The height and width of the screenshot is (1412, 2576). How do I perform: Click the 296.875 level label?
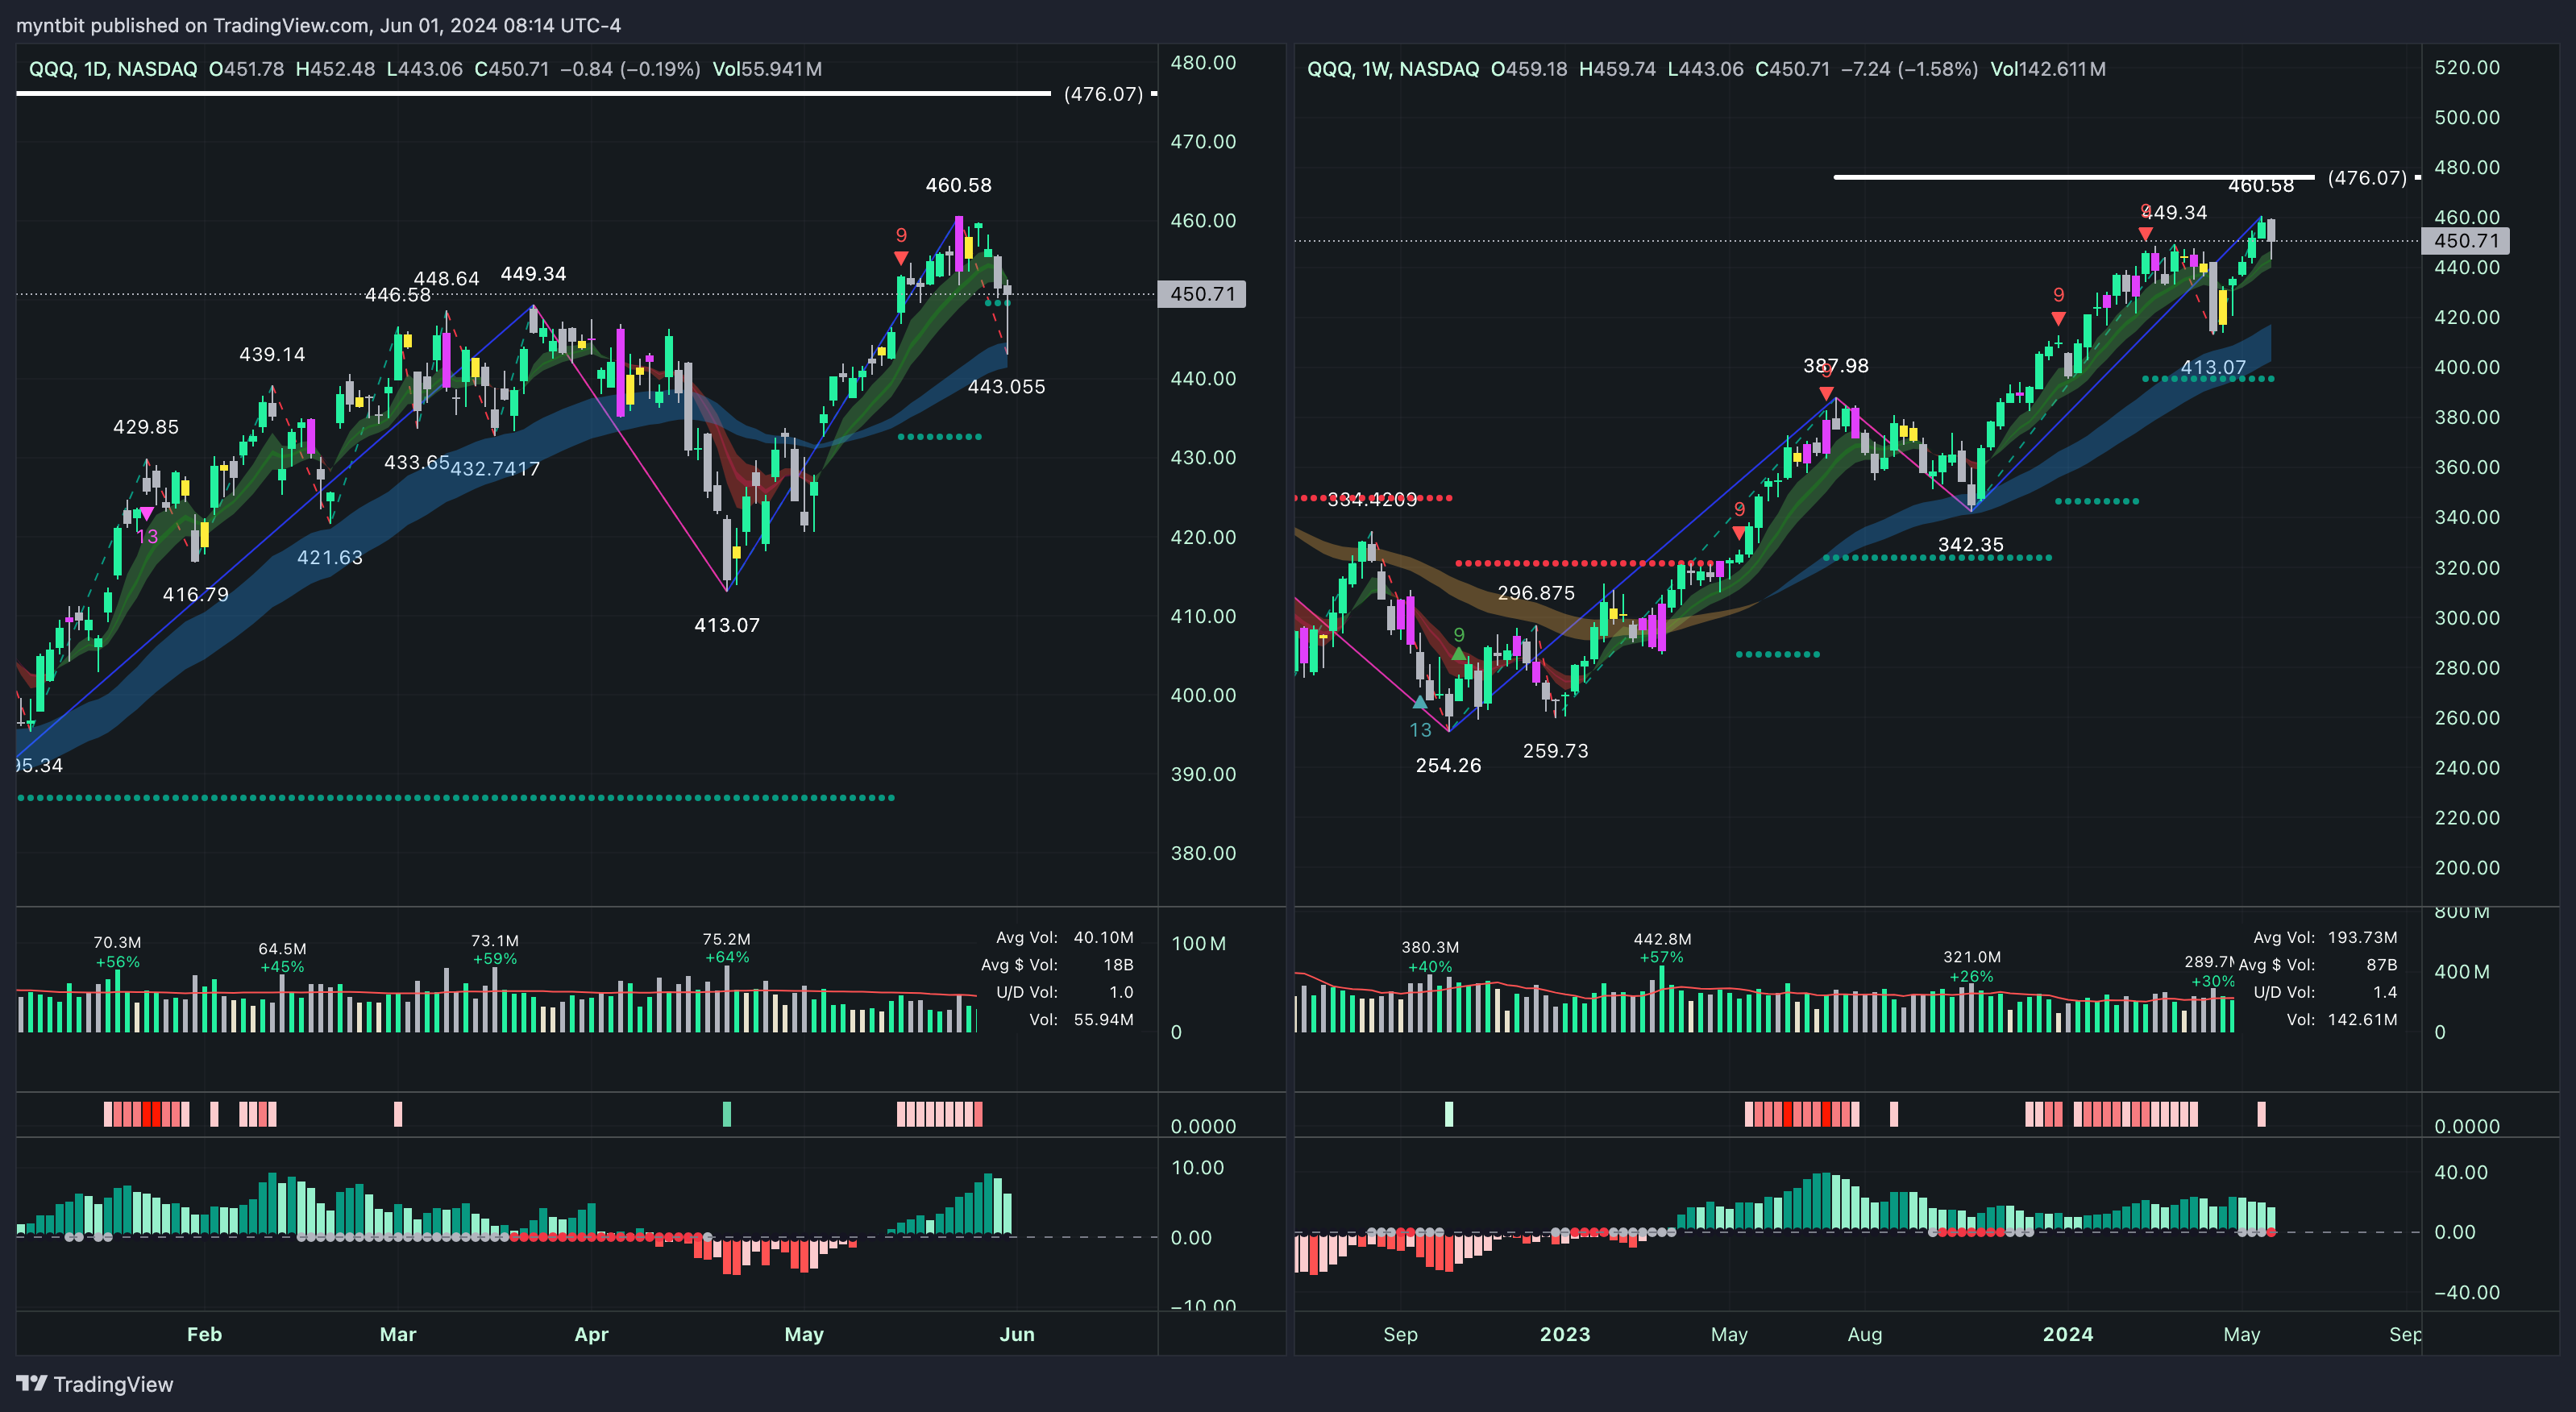tap(1536, 593)
